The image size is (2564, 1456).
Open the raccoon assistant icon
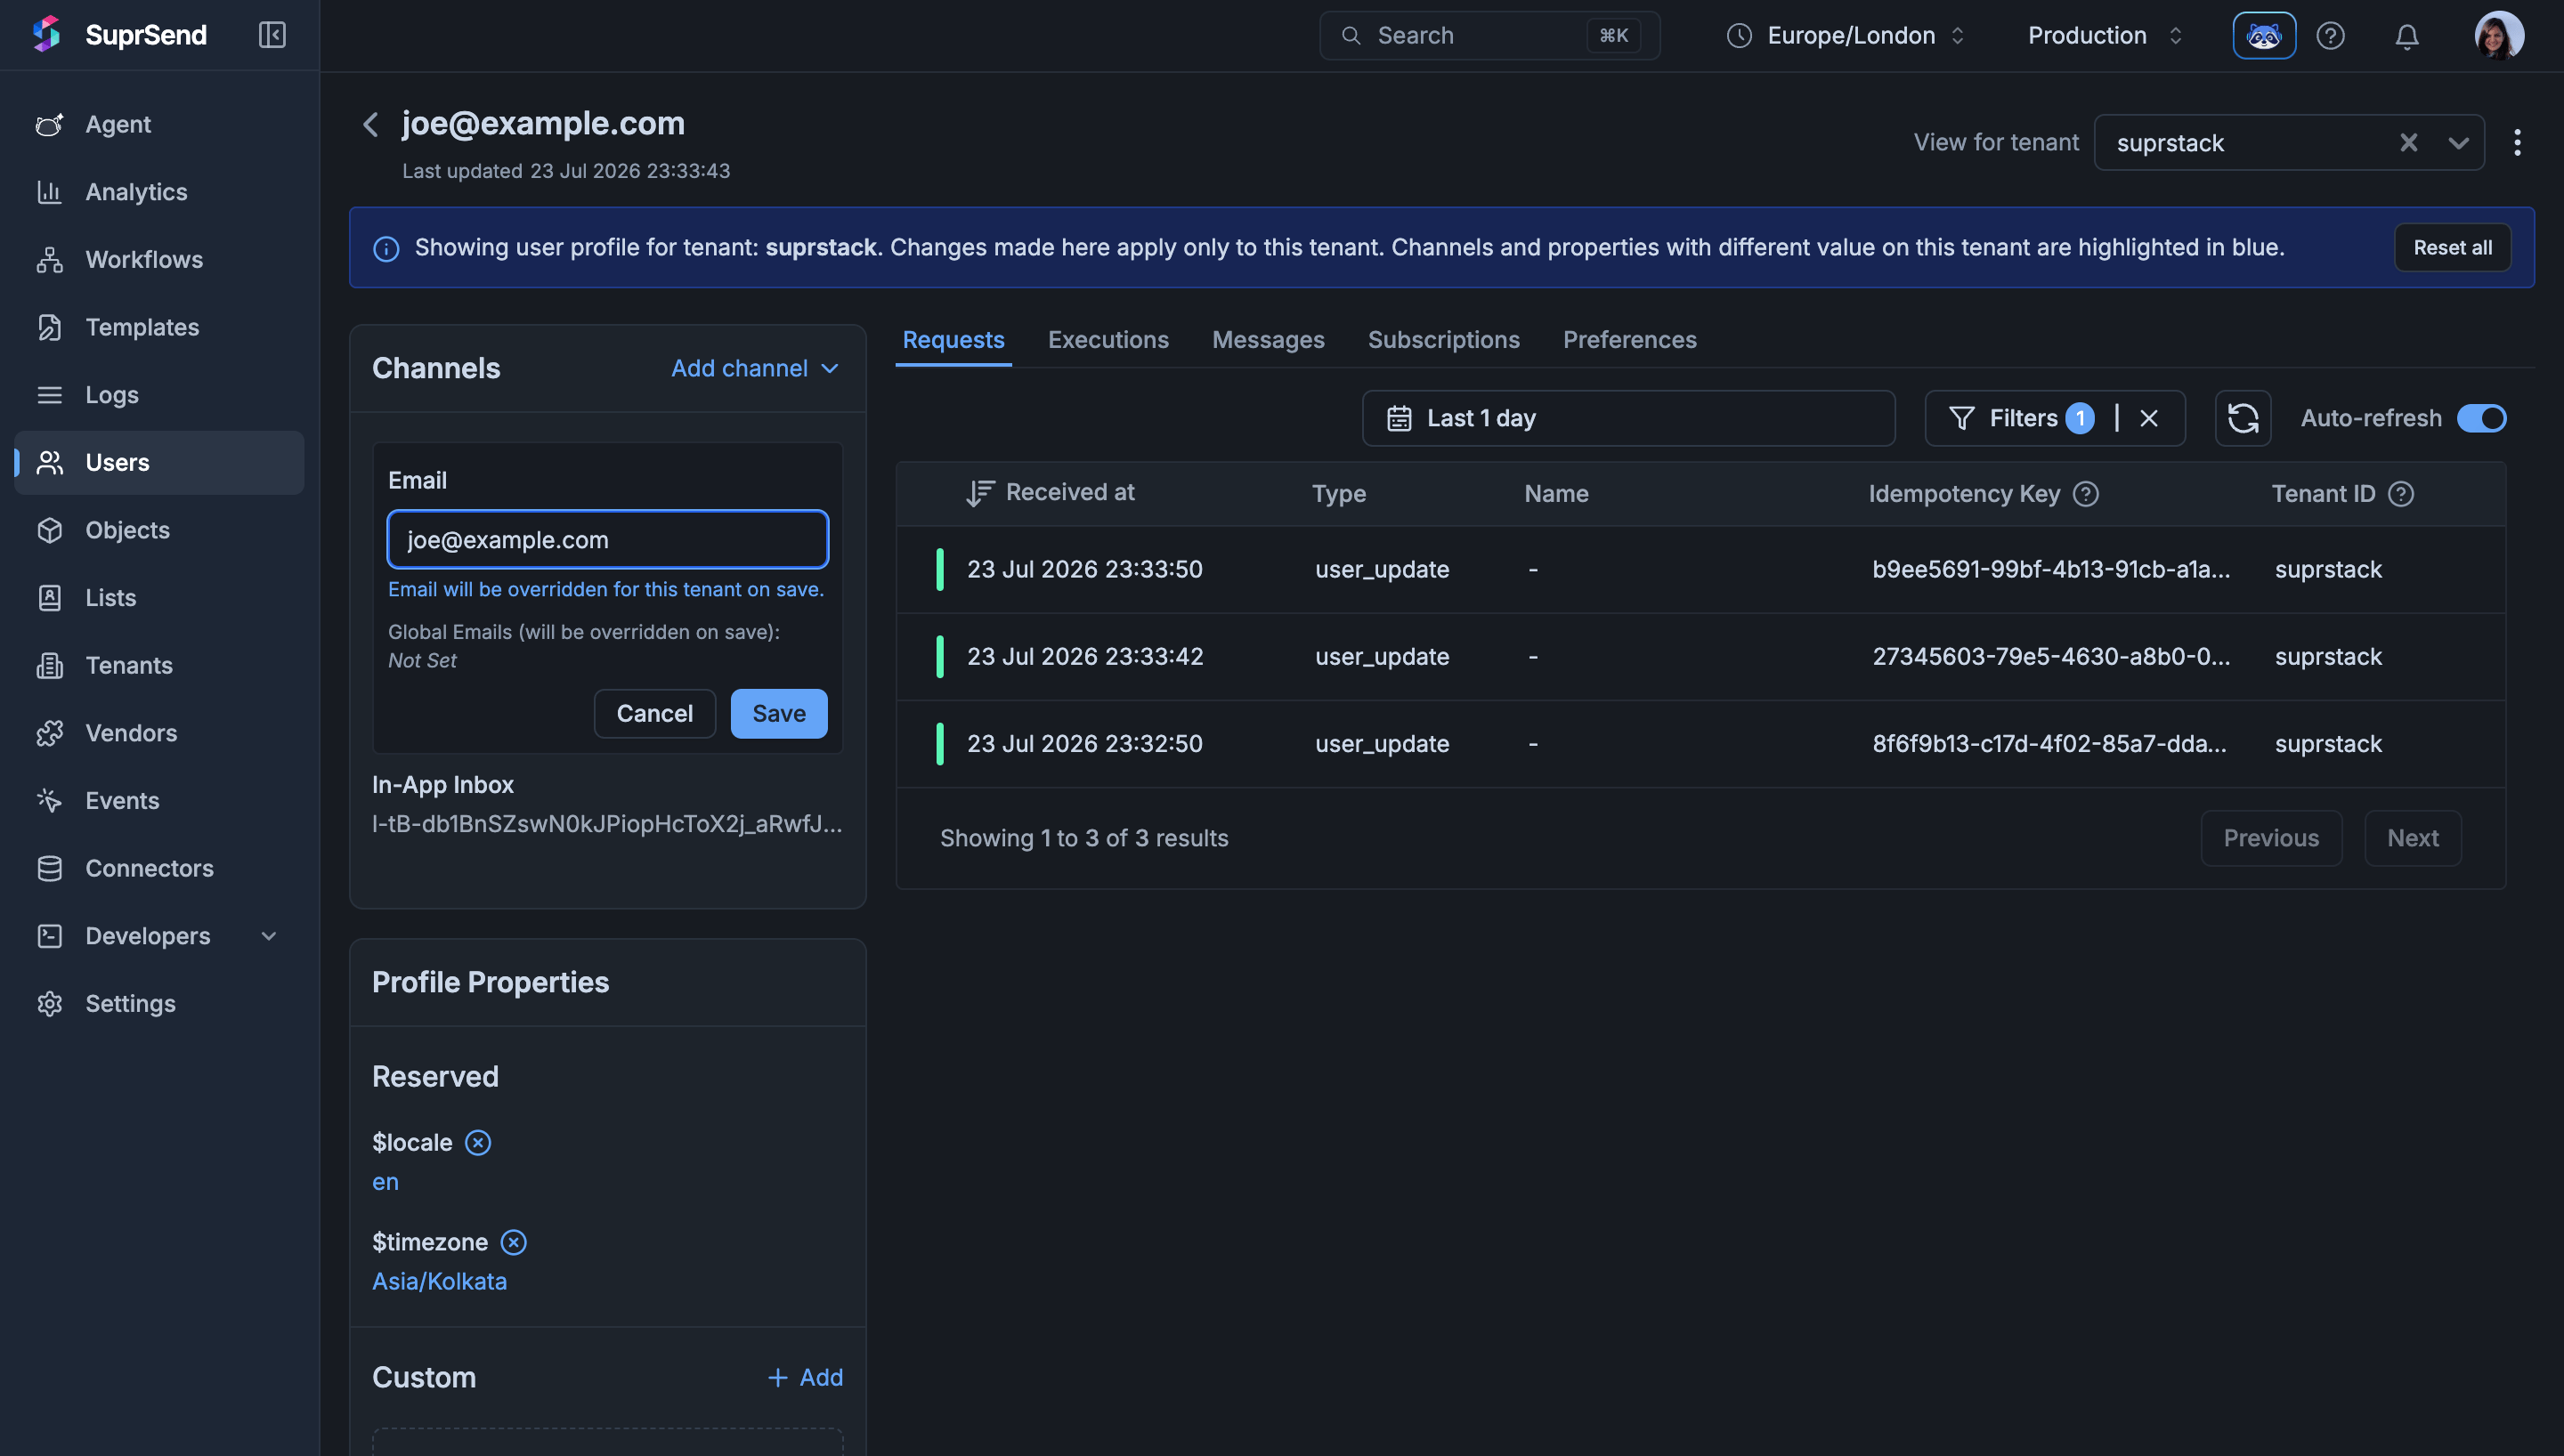tap(2264, 36)
